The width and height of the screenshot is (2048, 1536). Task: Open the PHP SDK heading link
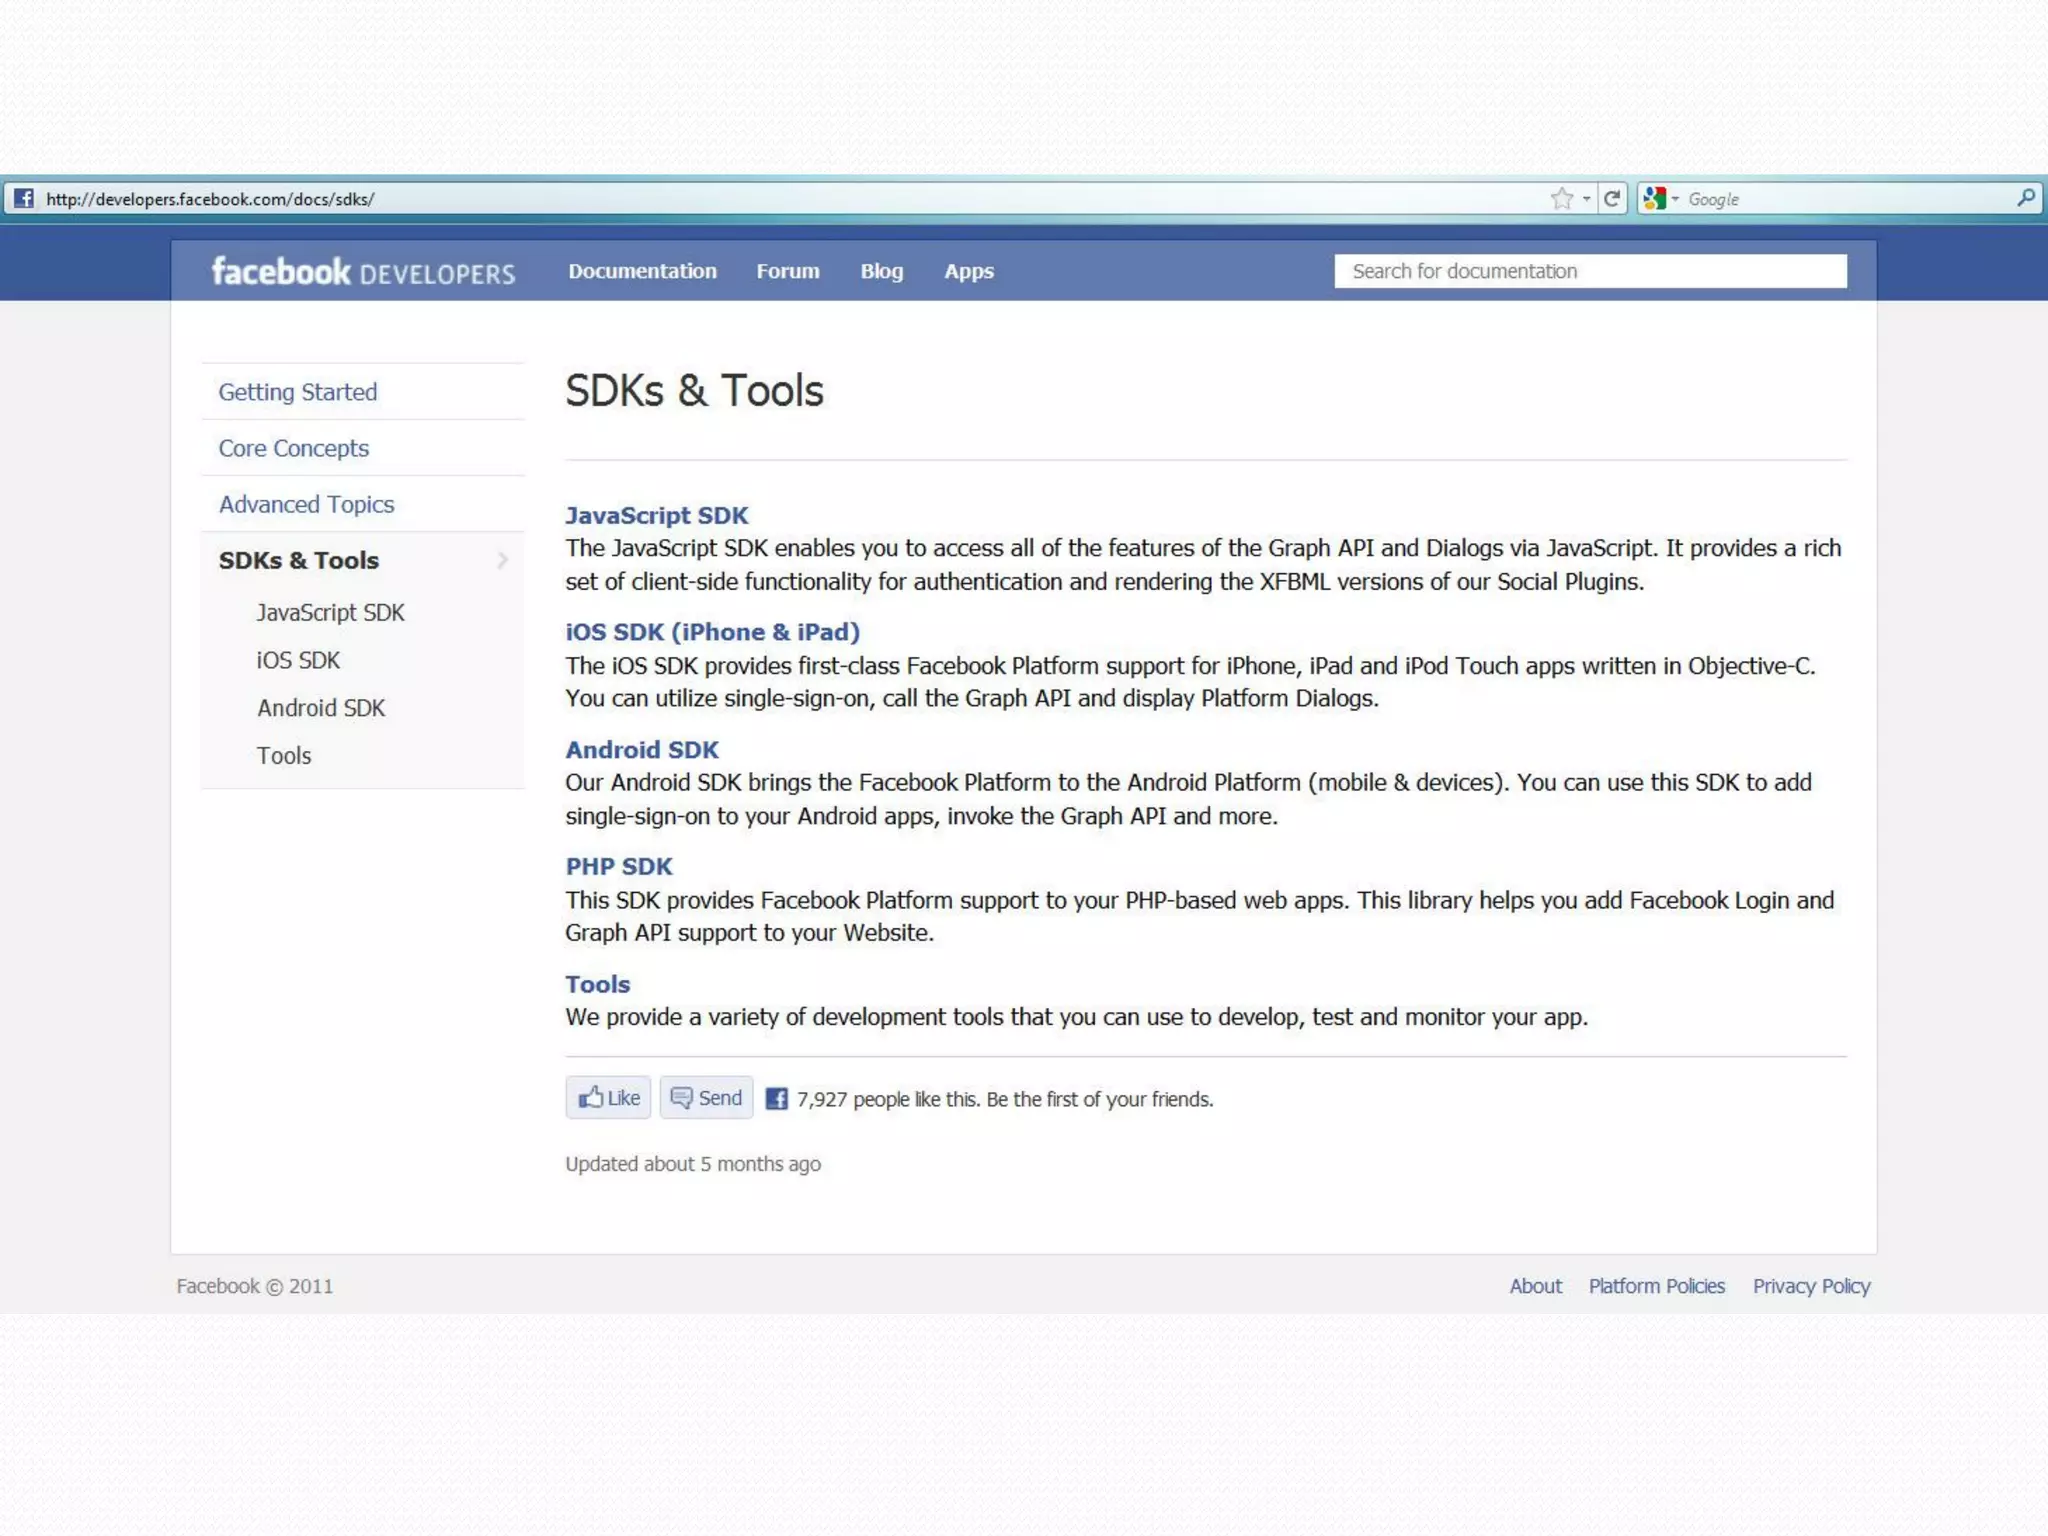[618, 866]
